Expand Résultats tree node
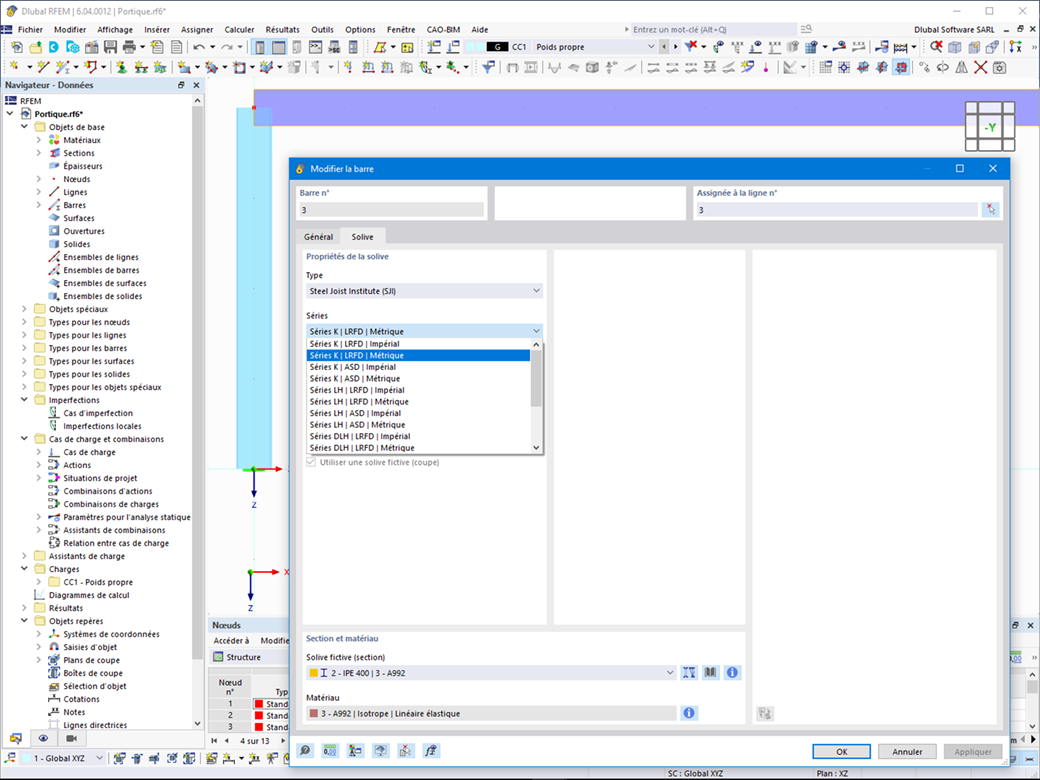 25,608
